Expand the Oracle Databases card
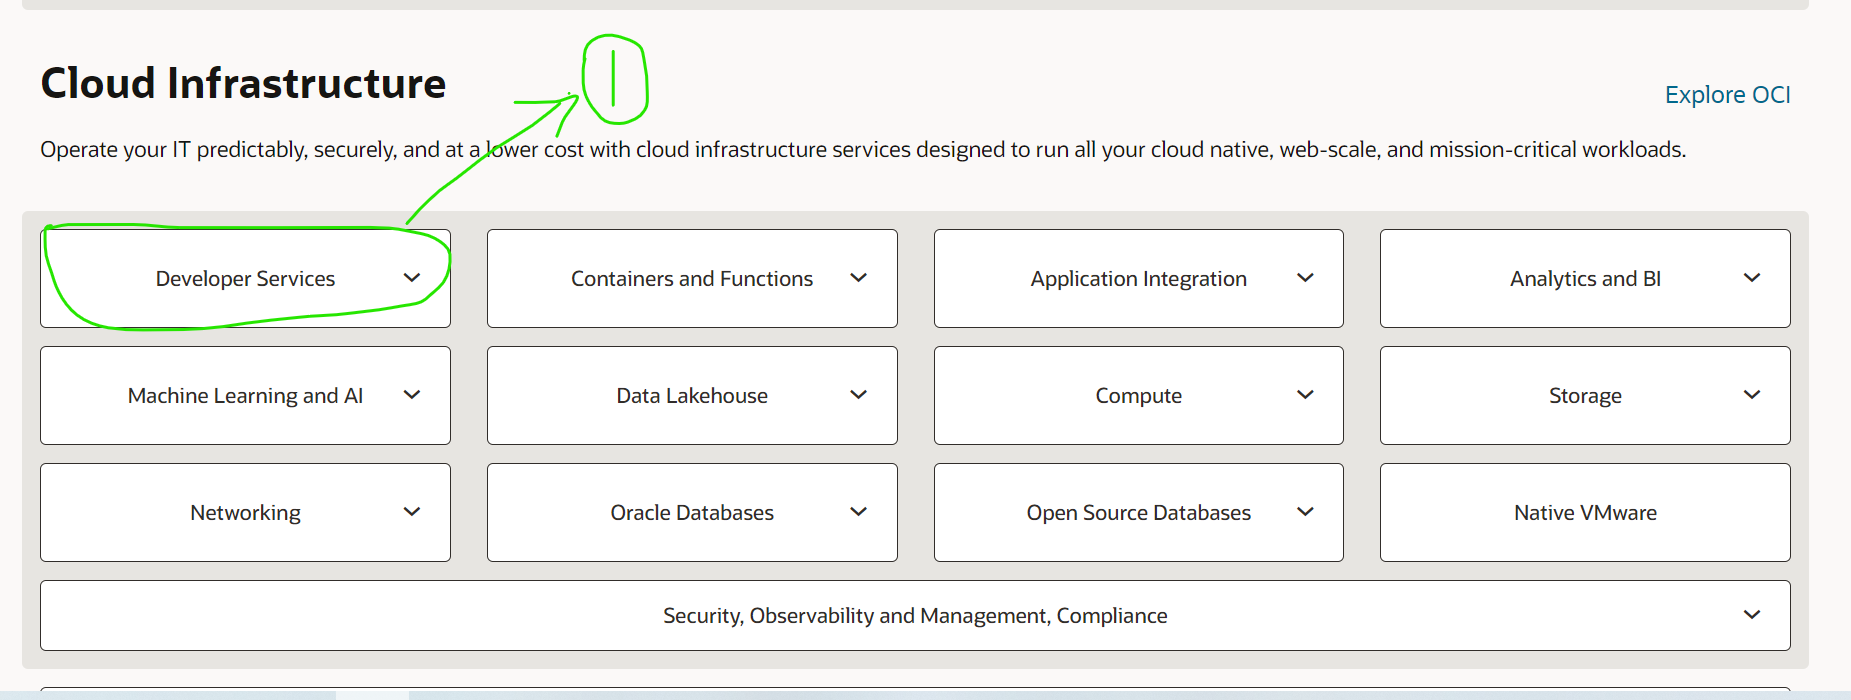 pos(692,513)
